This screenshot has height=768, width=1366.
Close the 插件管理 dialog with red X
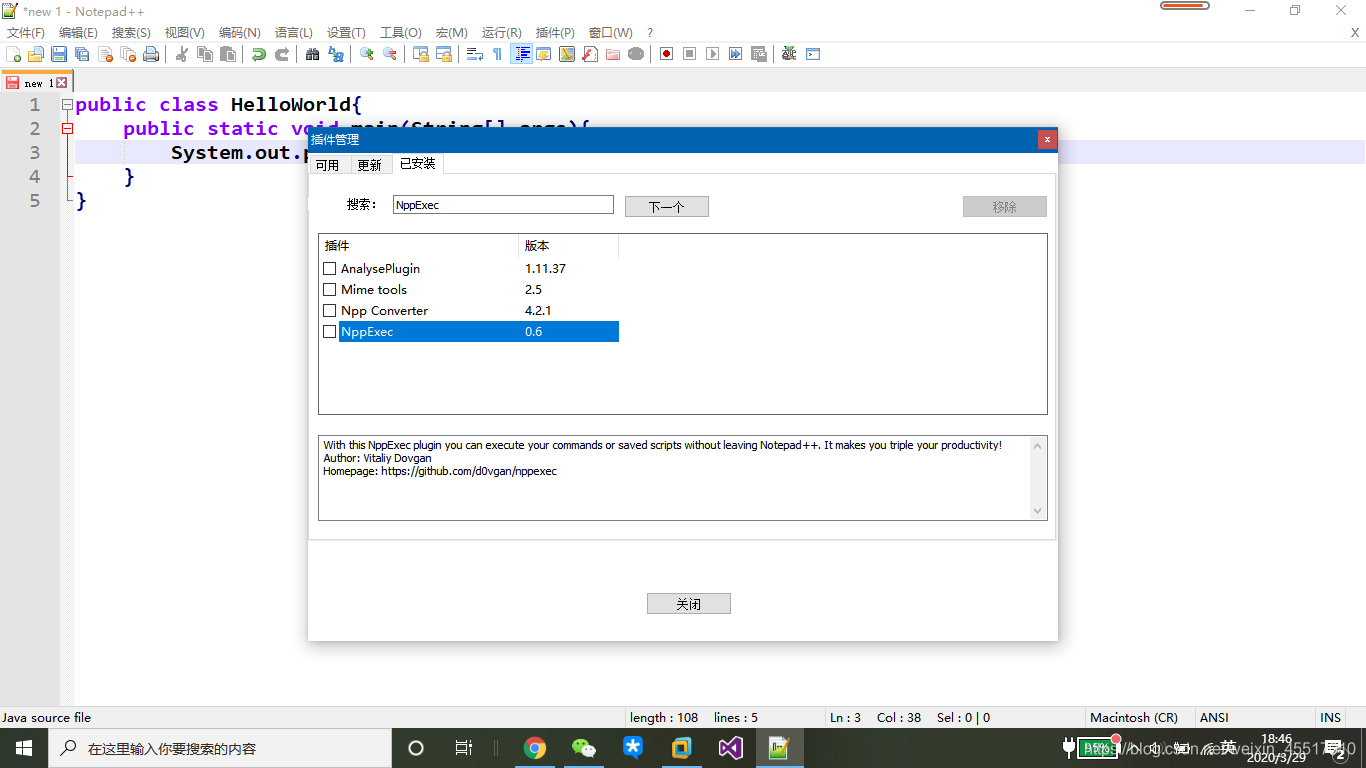1047,140
